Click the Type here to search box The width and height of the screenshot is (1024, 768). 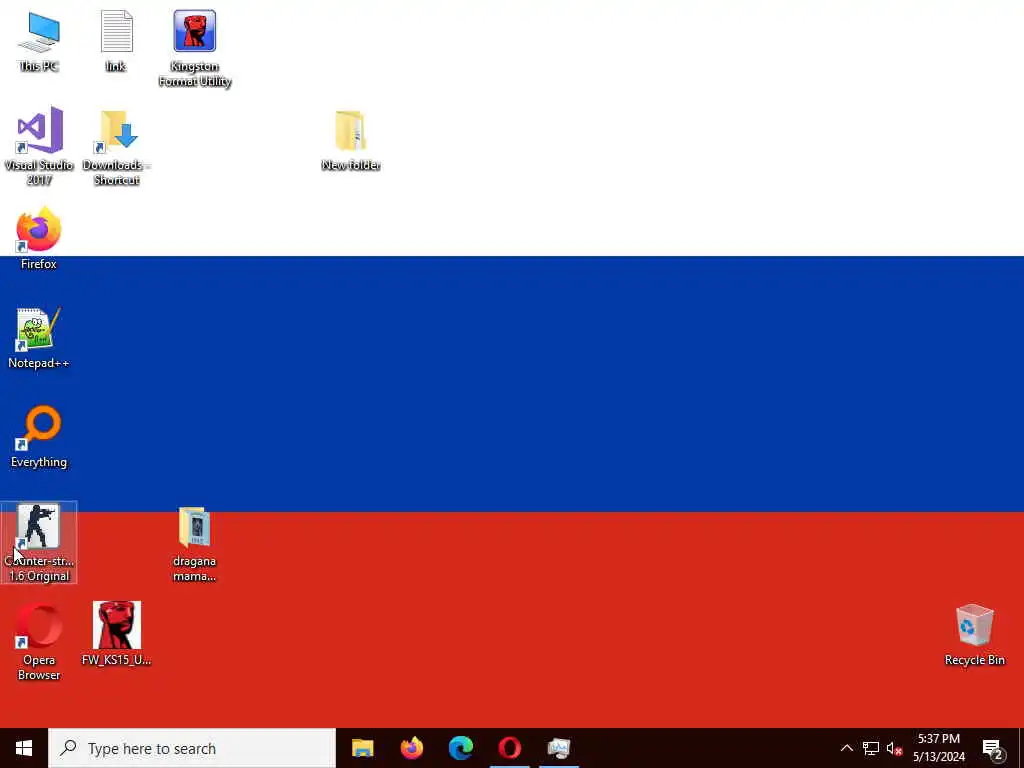[x=192, y=748]
